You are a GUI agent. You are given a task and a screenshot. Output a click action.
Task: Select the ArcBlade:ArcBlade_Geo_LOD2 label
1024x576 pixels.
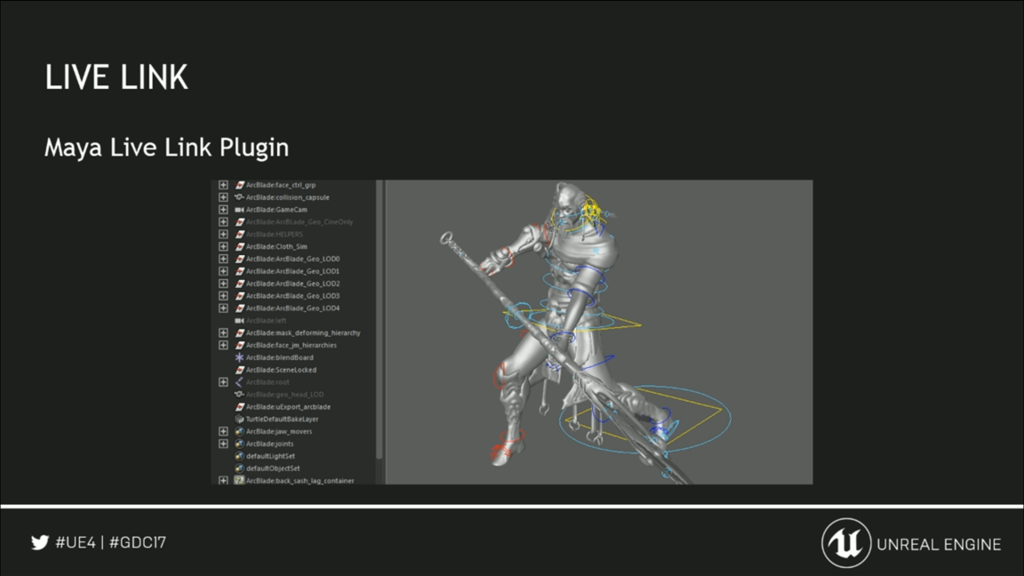[x=293, y=283]
